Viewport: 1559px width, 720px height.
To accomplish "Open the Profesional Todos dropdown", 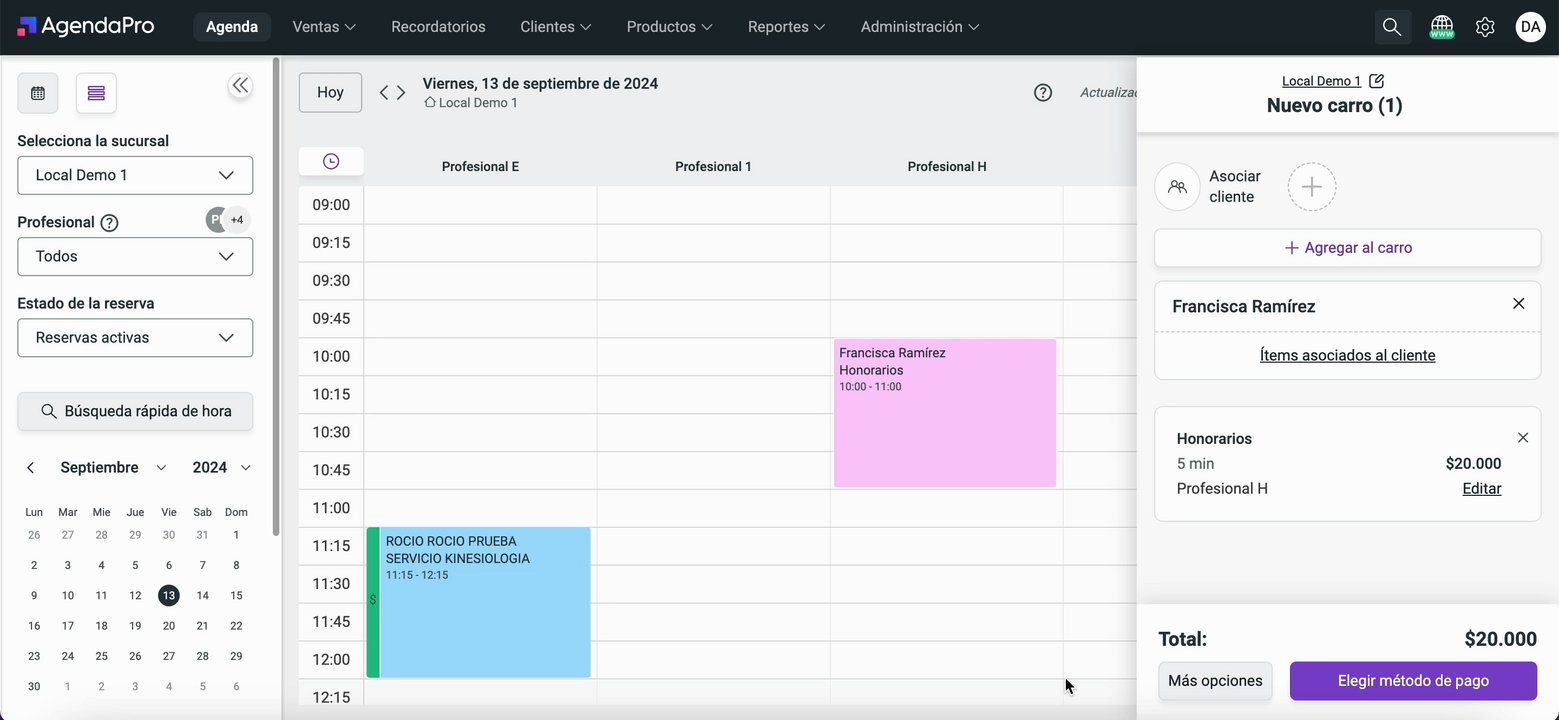I will click(x=135, y=257).
